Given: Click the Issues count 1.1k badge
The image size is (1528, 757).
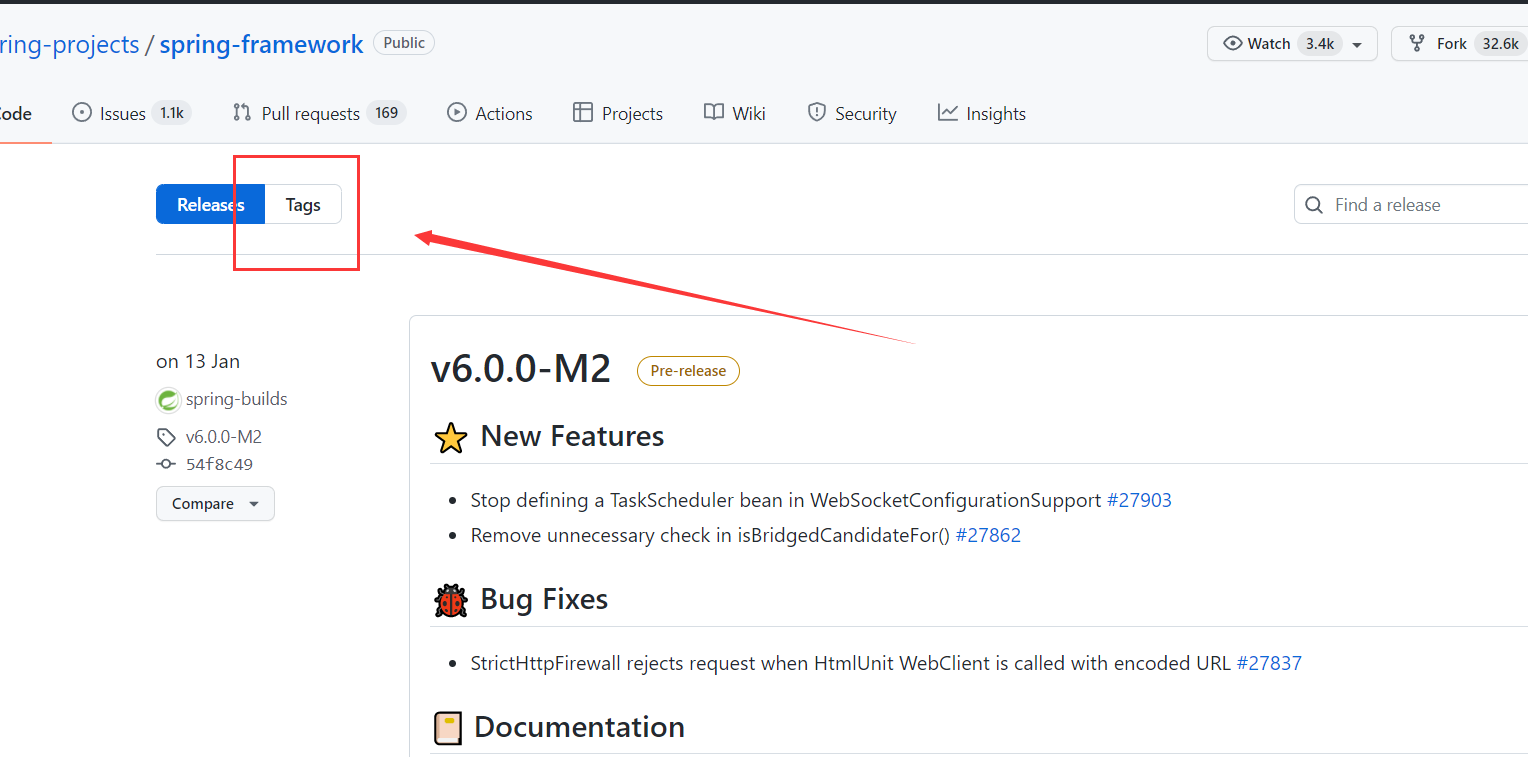Looking at the screenshot, I should 172,113.
